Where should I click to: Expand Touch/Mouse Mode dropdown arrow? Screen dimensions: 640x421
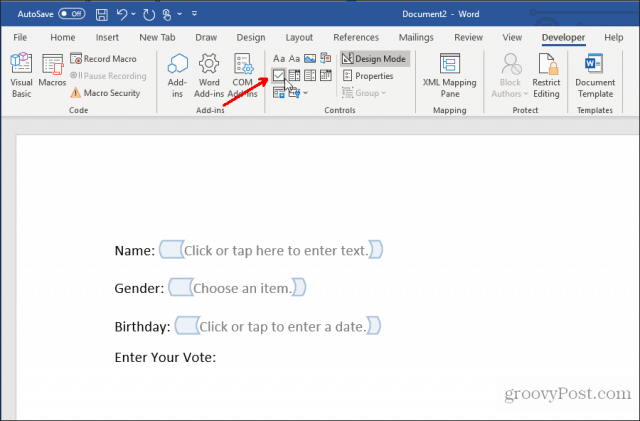click(x=180, y=15)
